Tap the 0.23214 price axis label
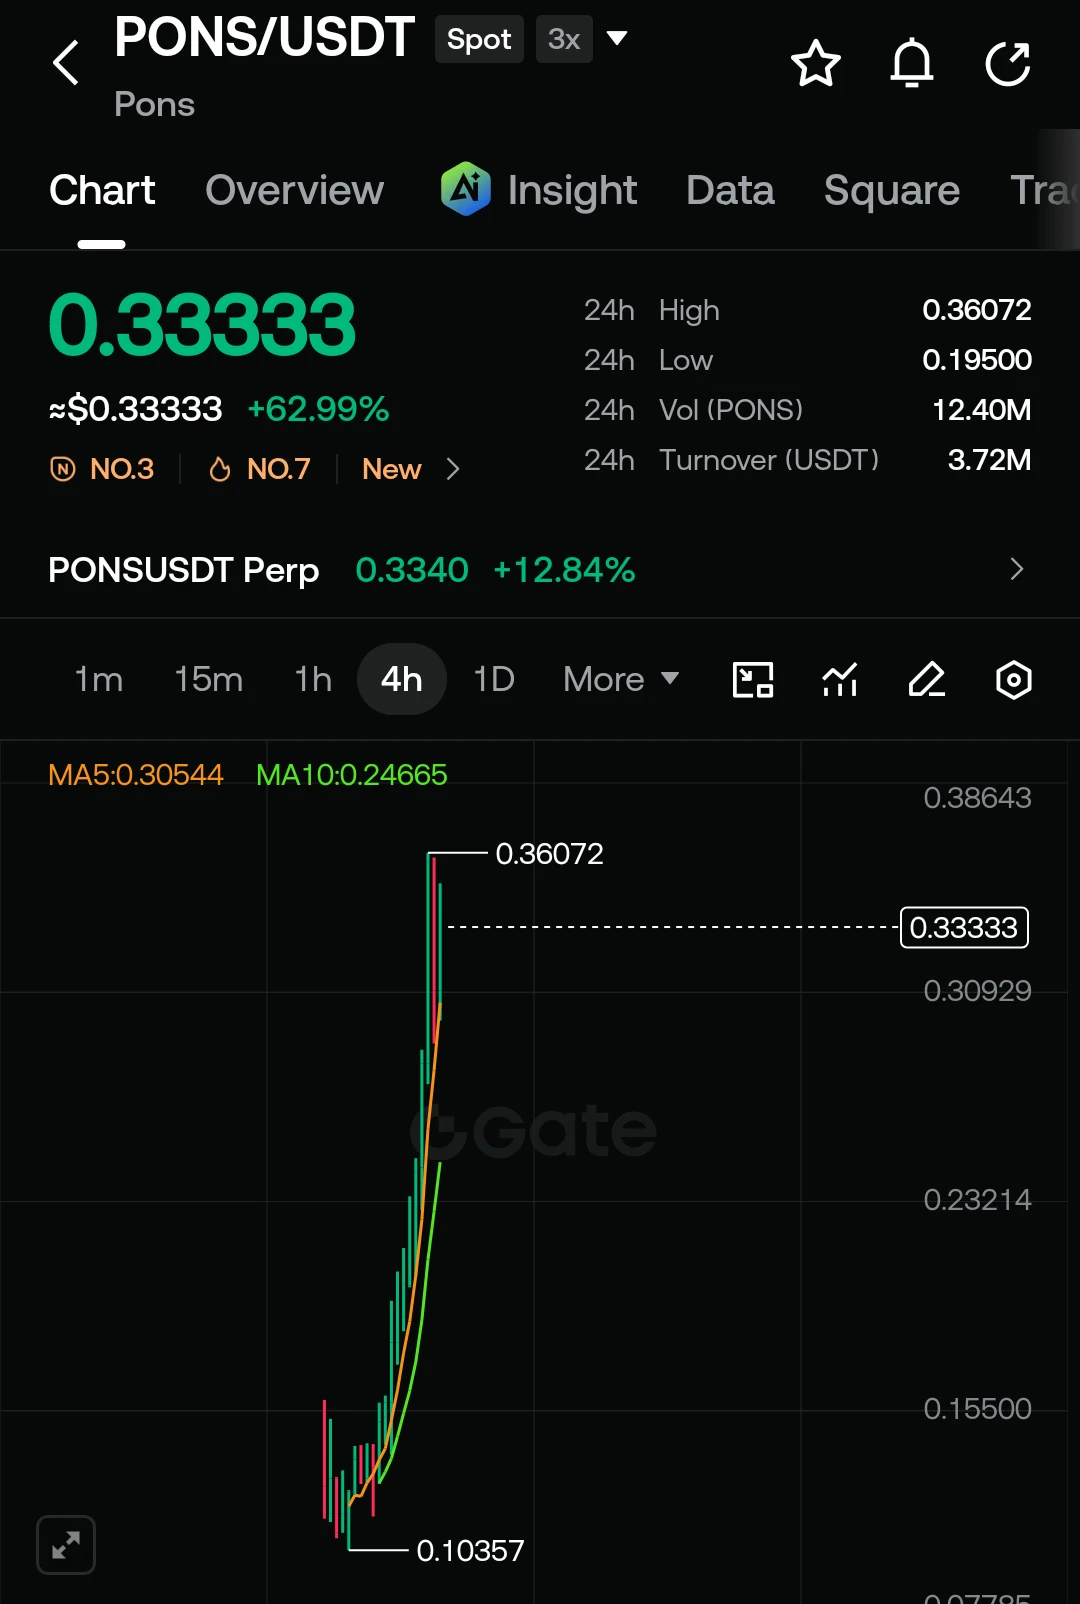1080x1604 pixels. tap(977, 1200)
